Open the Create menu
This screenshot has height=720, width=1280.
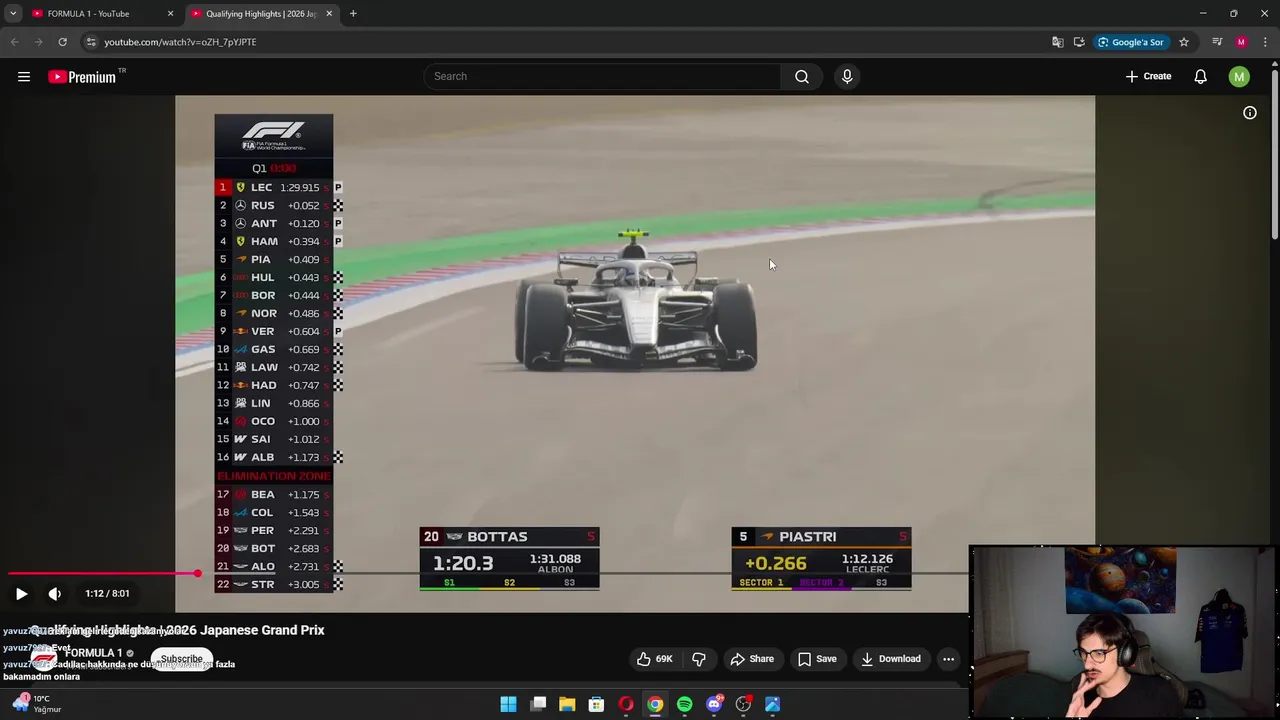[1148, 76]
